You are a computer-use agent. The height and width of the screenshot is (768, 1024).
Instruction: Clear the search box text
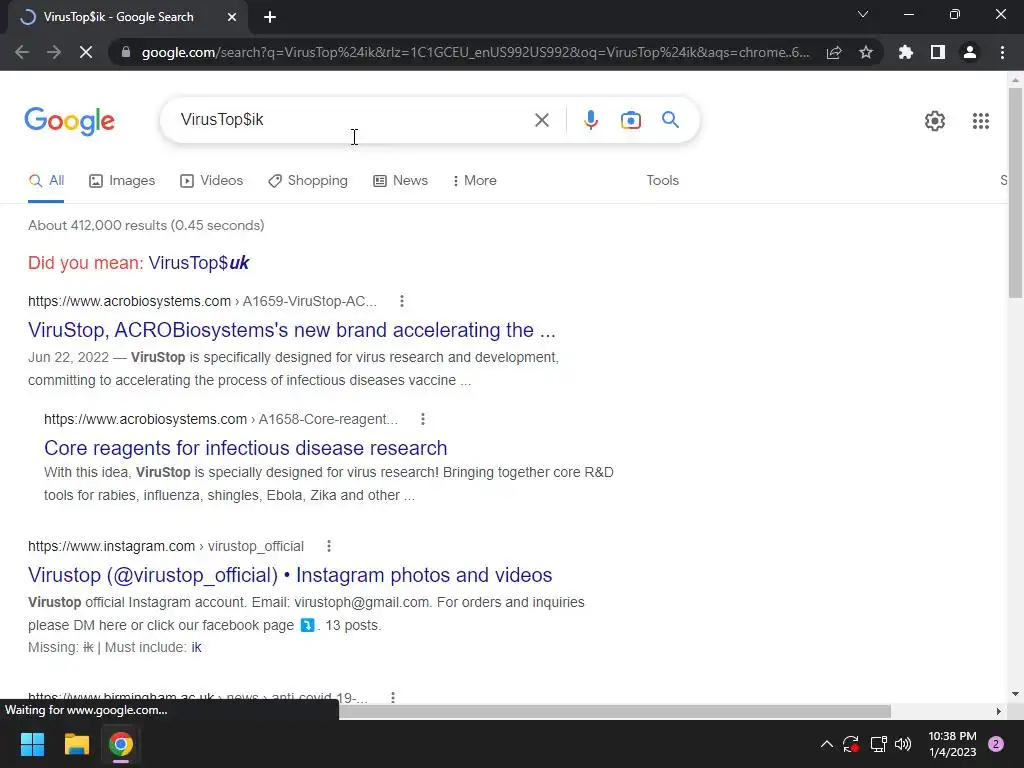pyautogui.click(x=541, y=120)
